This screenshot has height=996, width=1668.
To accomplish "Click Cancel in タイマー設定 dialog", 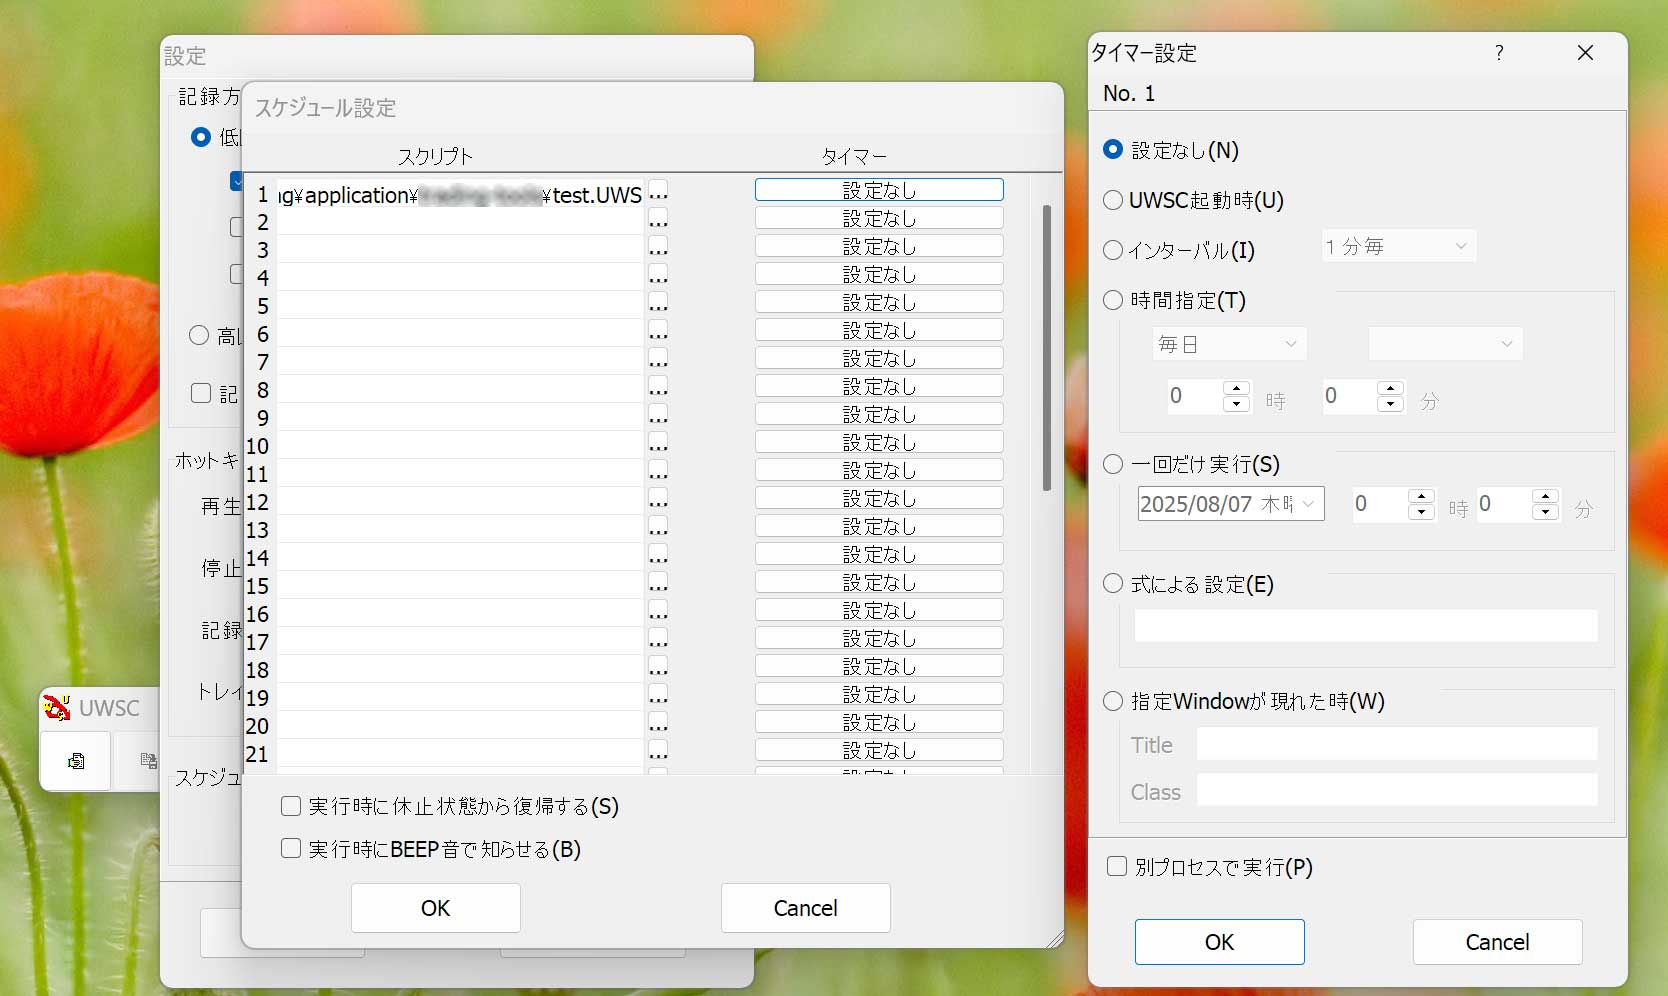I will click(x=1497, y=942).
